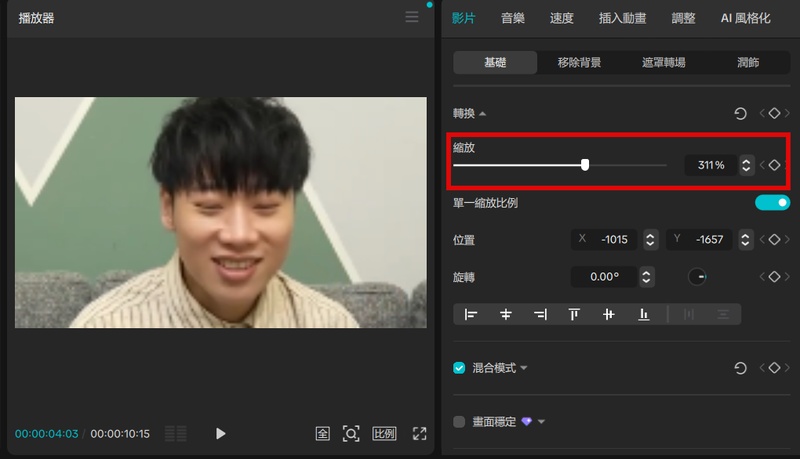Switch to the 插入動畫 tab
The height and width of the screenshot is (459, 800).
coord(622,18)
